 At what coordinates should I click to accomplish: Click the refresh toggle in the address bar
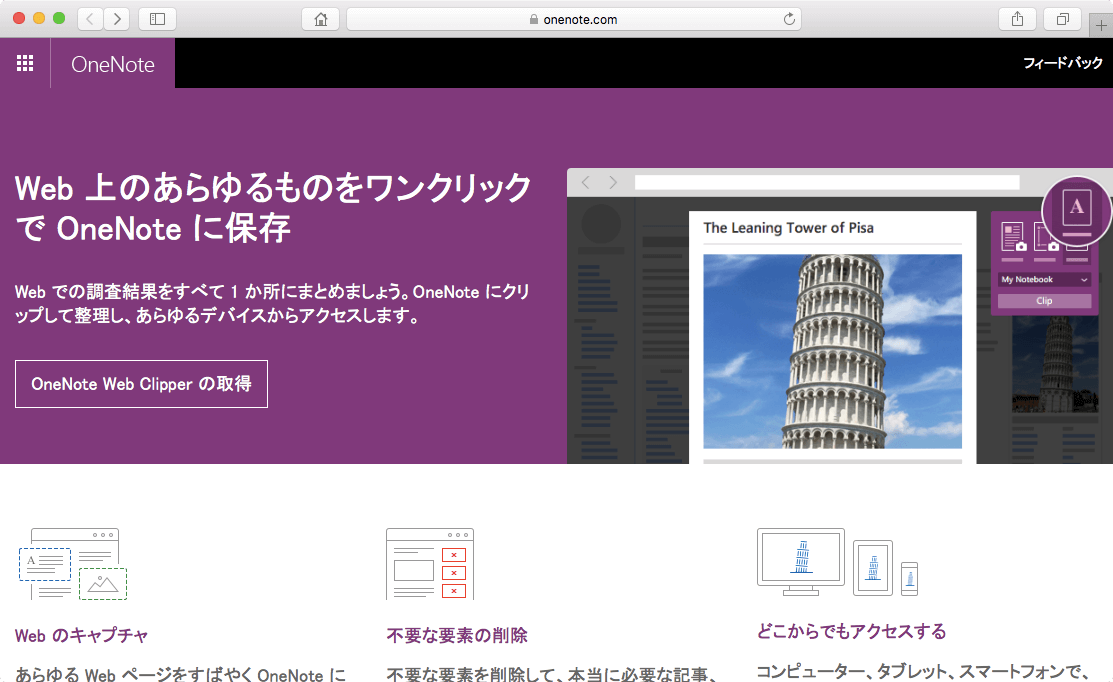click(789, 18)
